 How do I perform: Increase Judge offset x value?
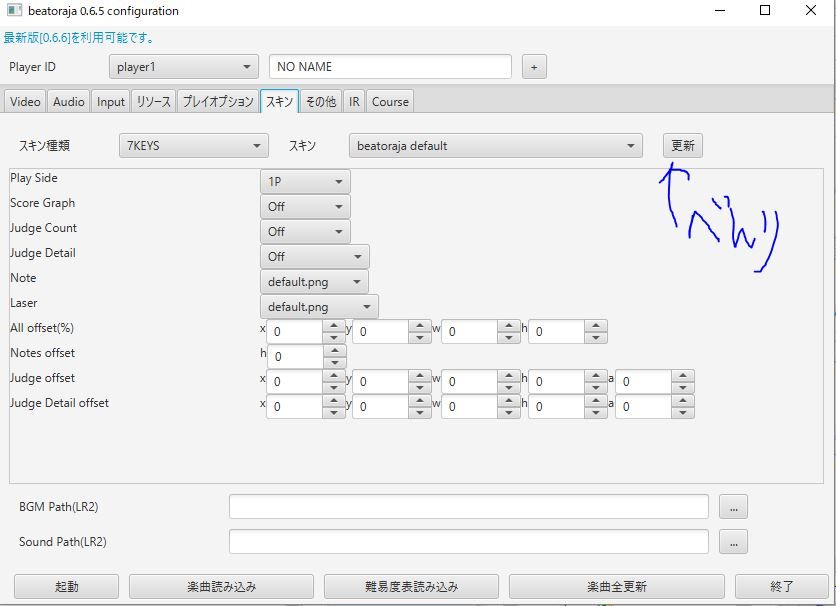[334, 376]
